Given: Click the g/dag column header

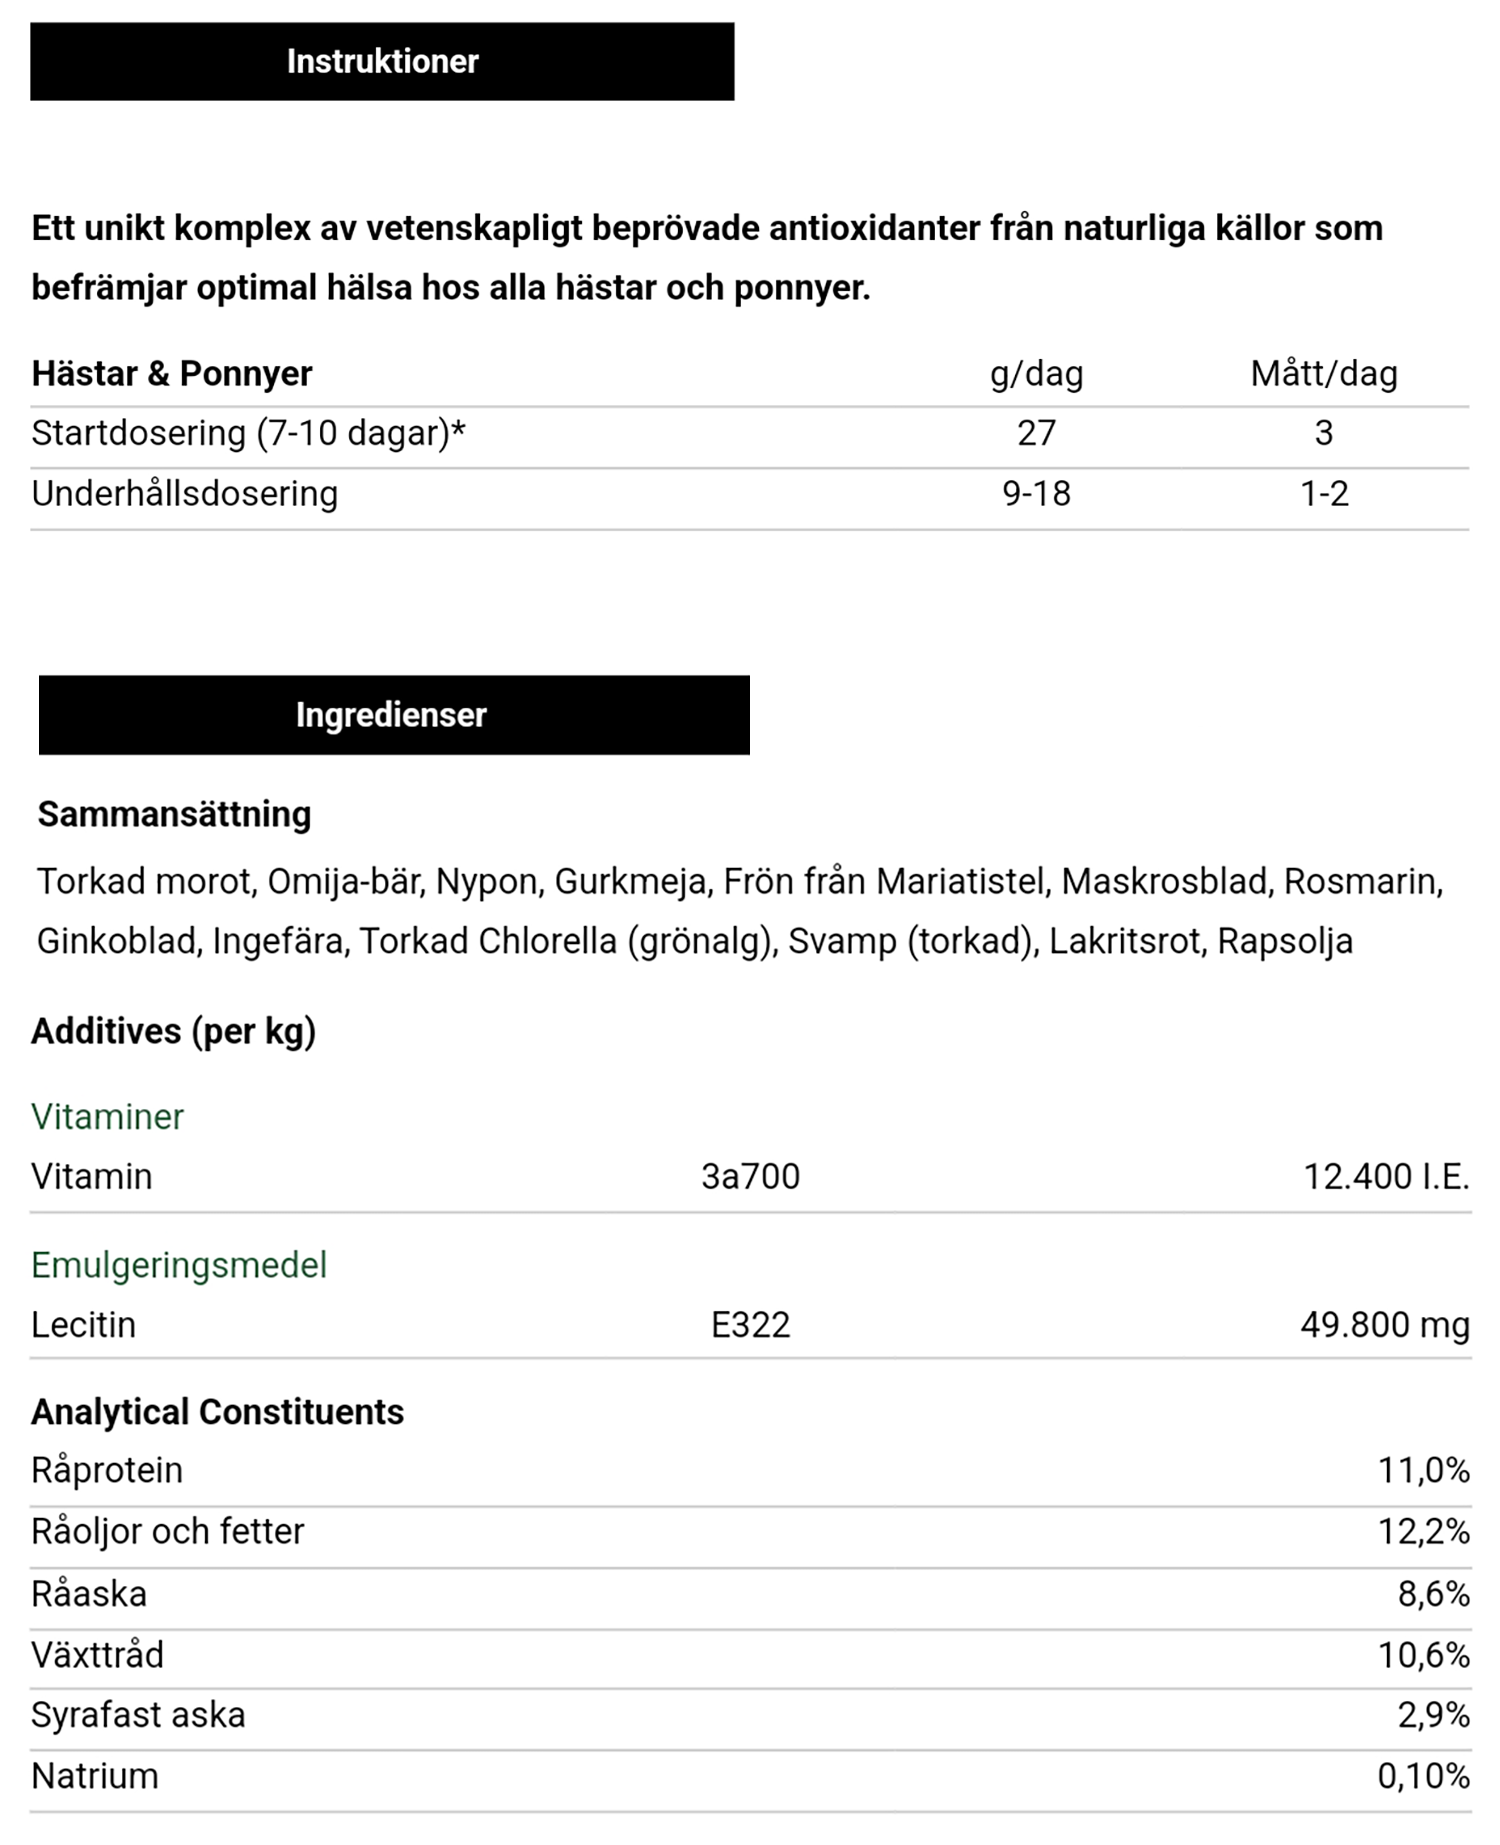Looking at the screenshot, I should (x=1036, y=373).
